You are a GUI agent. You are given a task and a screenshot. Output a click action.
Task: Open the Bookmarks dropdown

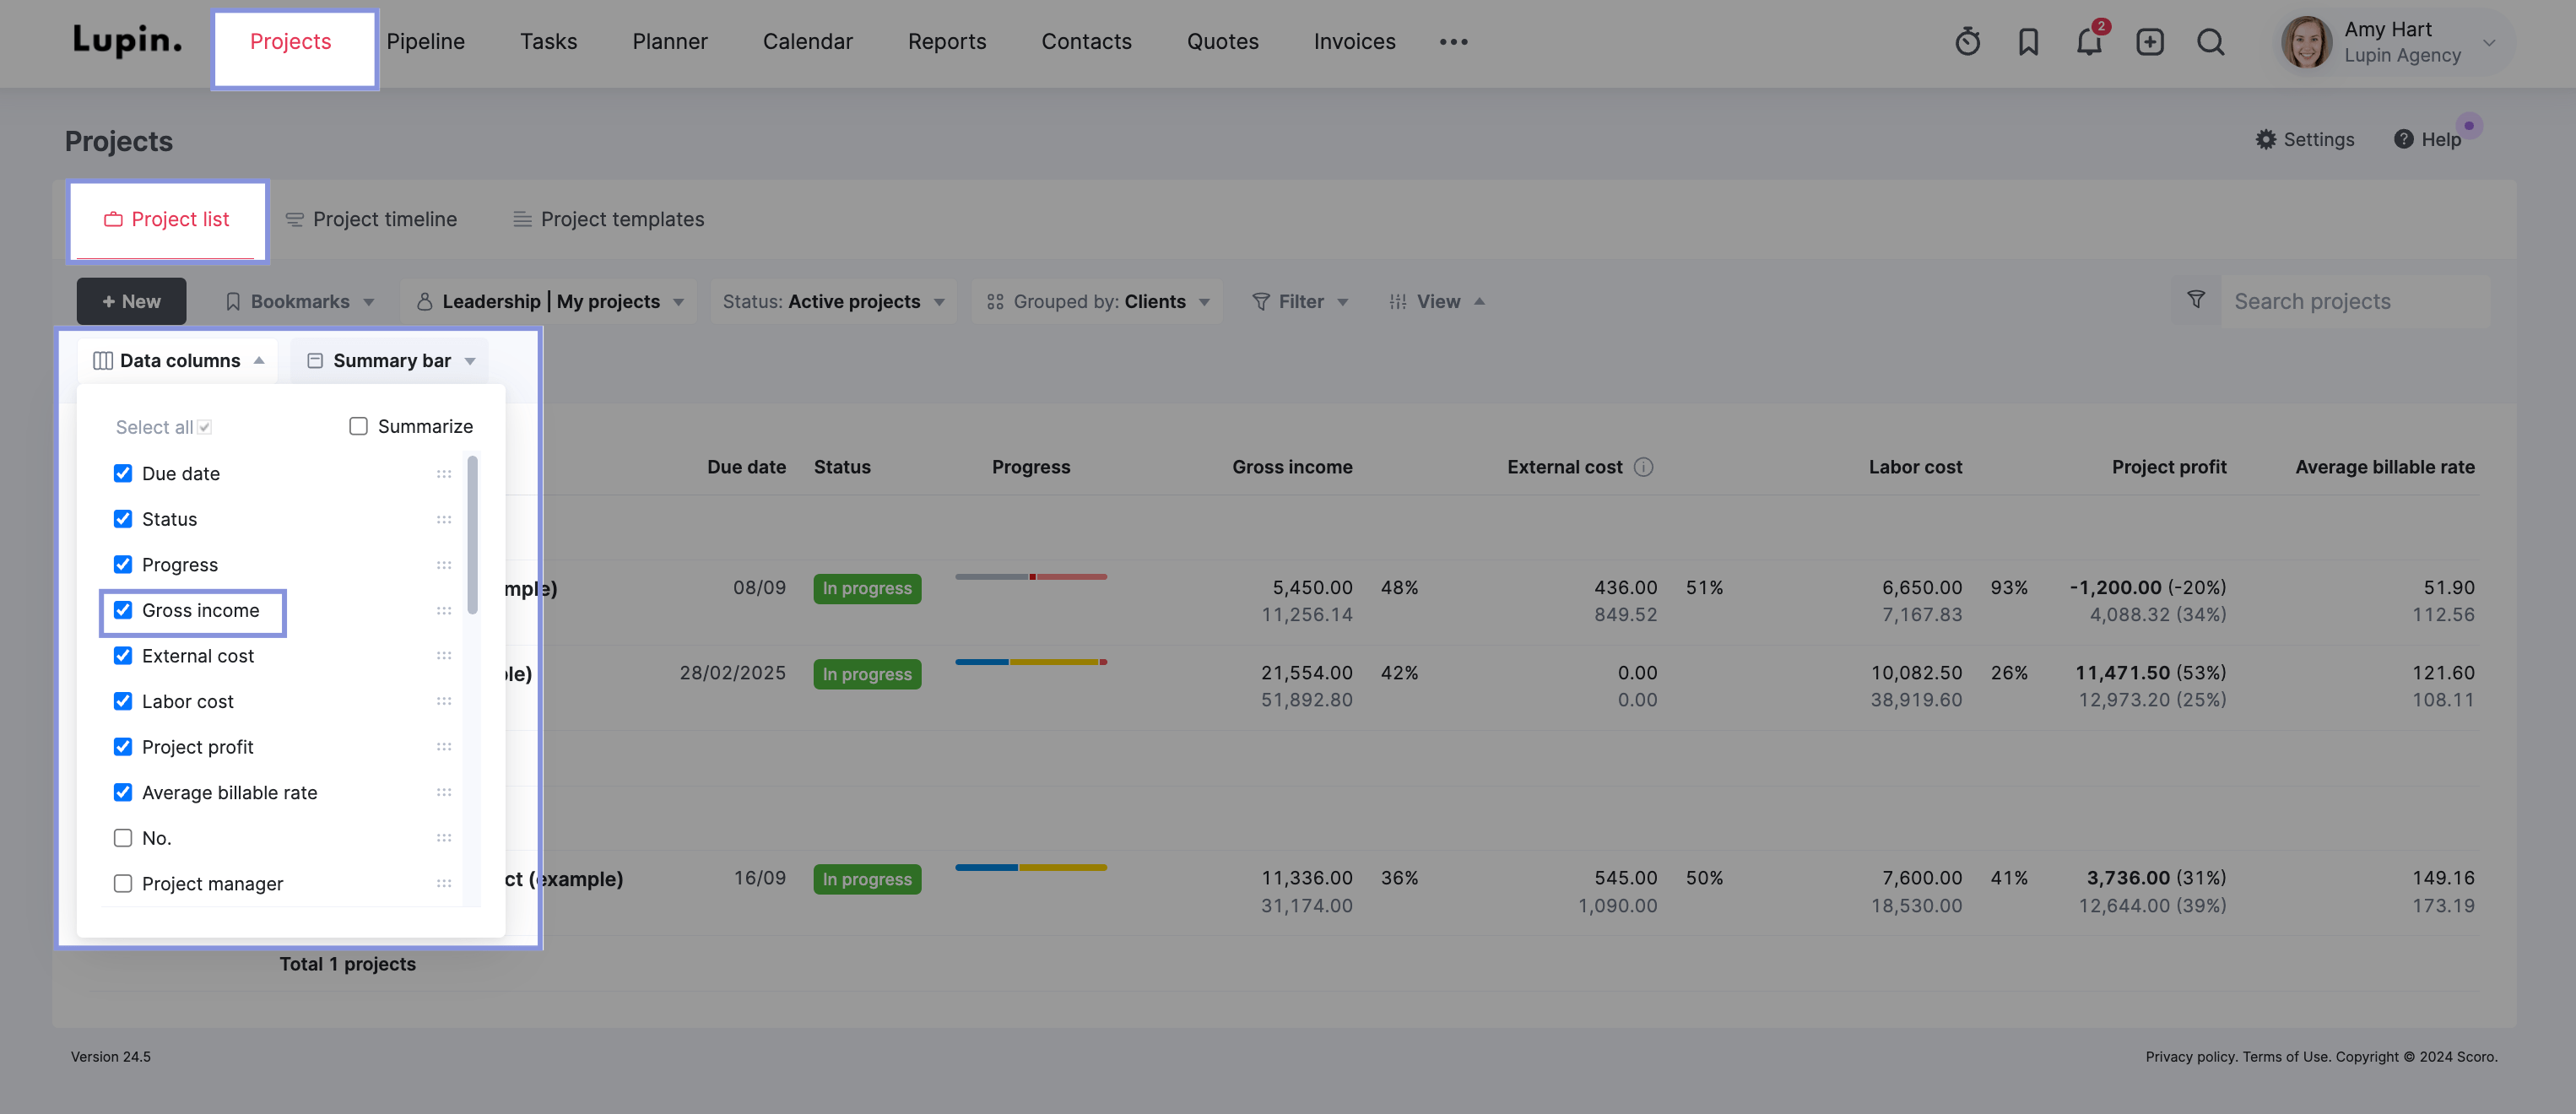[300, 301]
